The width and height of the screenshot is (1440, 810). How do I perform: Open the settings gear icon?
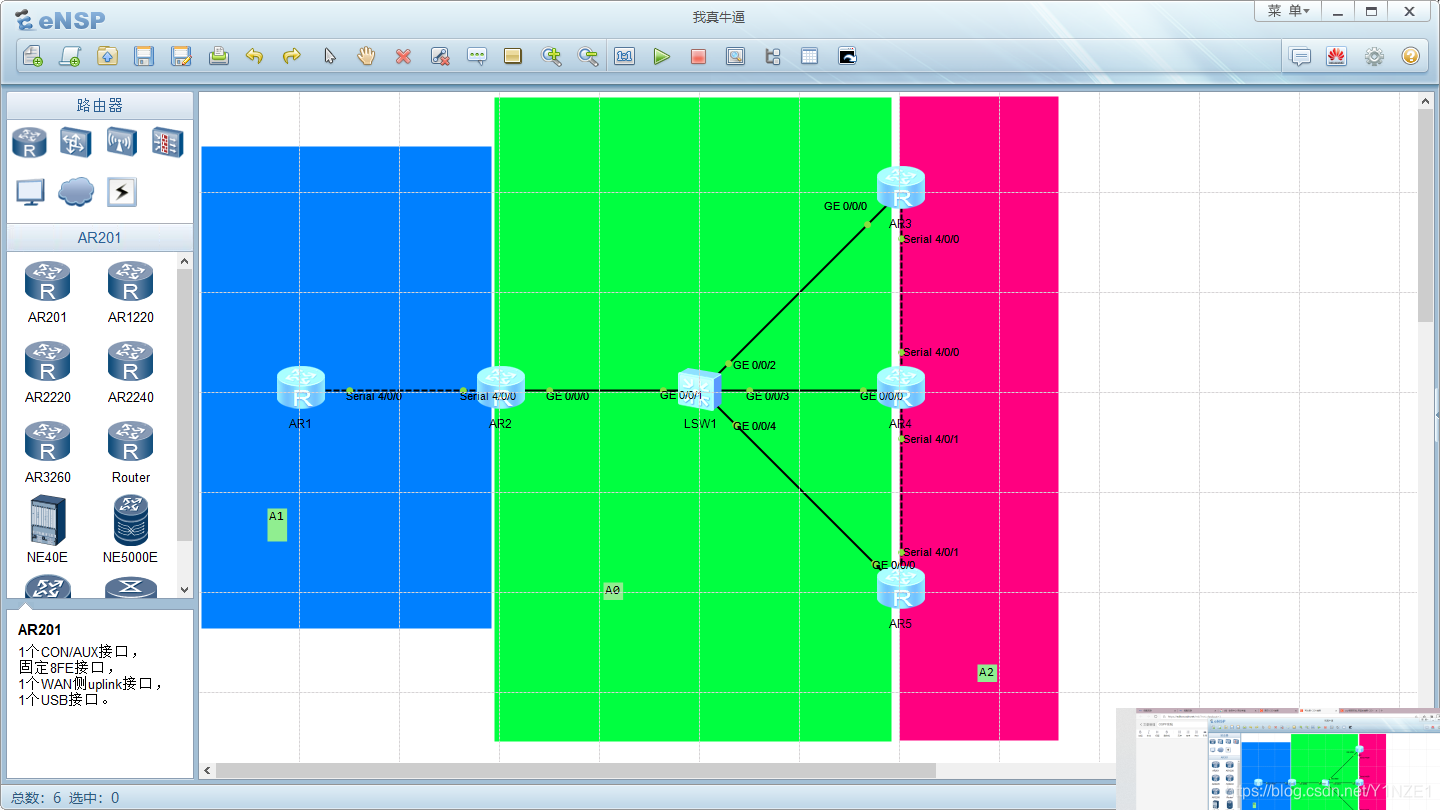(1374, 56)
